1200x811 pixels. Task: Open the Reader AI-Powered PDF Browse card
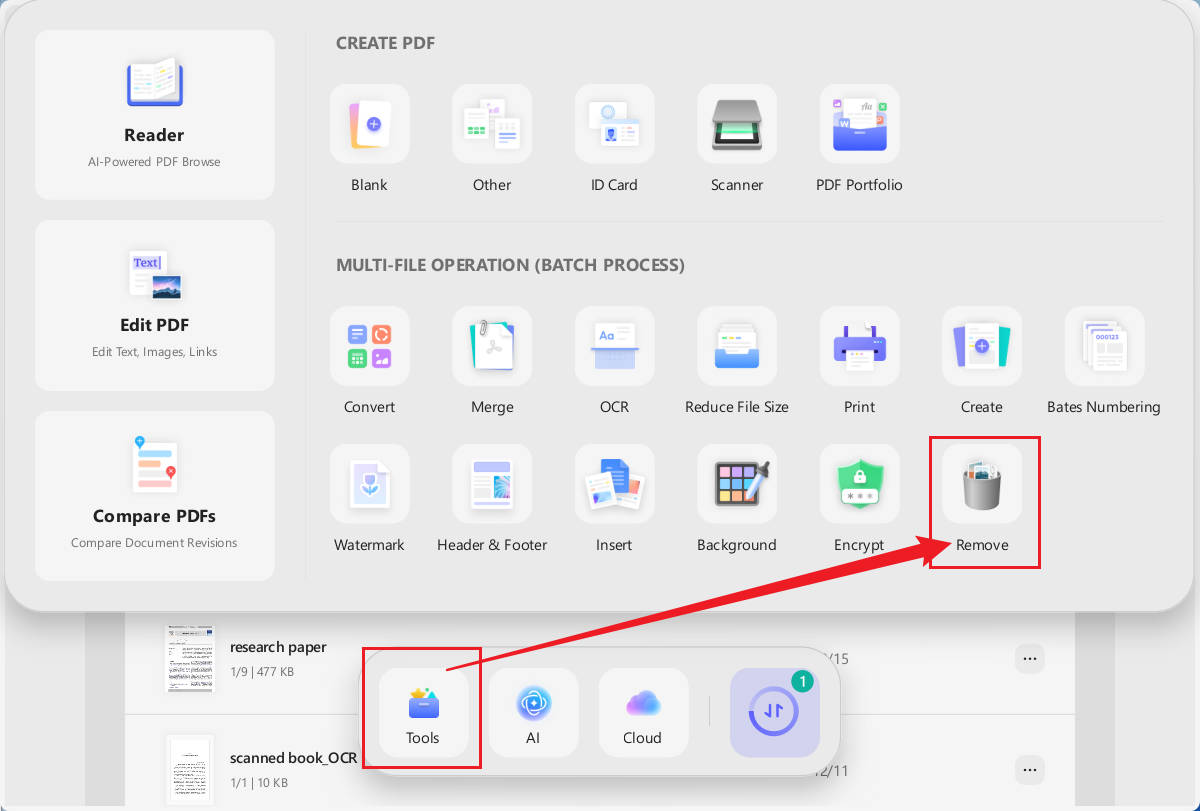tap(155, 115)
